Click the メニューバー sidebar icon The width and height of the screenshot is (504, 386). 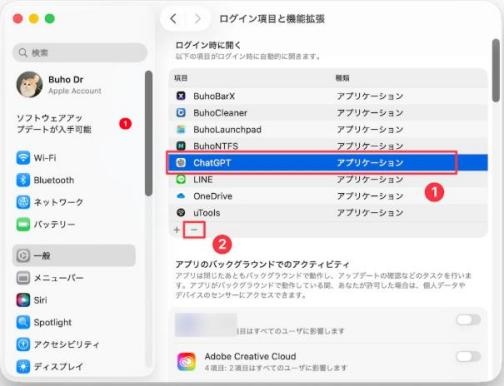coord(23,278)
